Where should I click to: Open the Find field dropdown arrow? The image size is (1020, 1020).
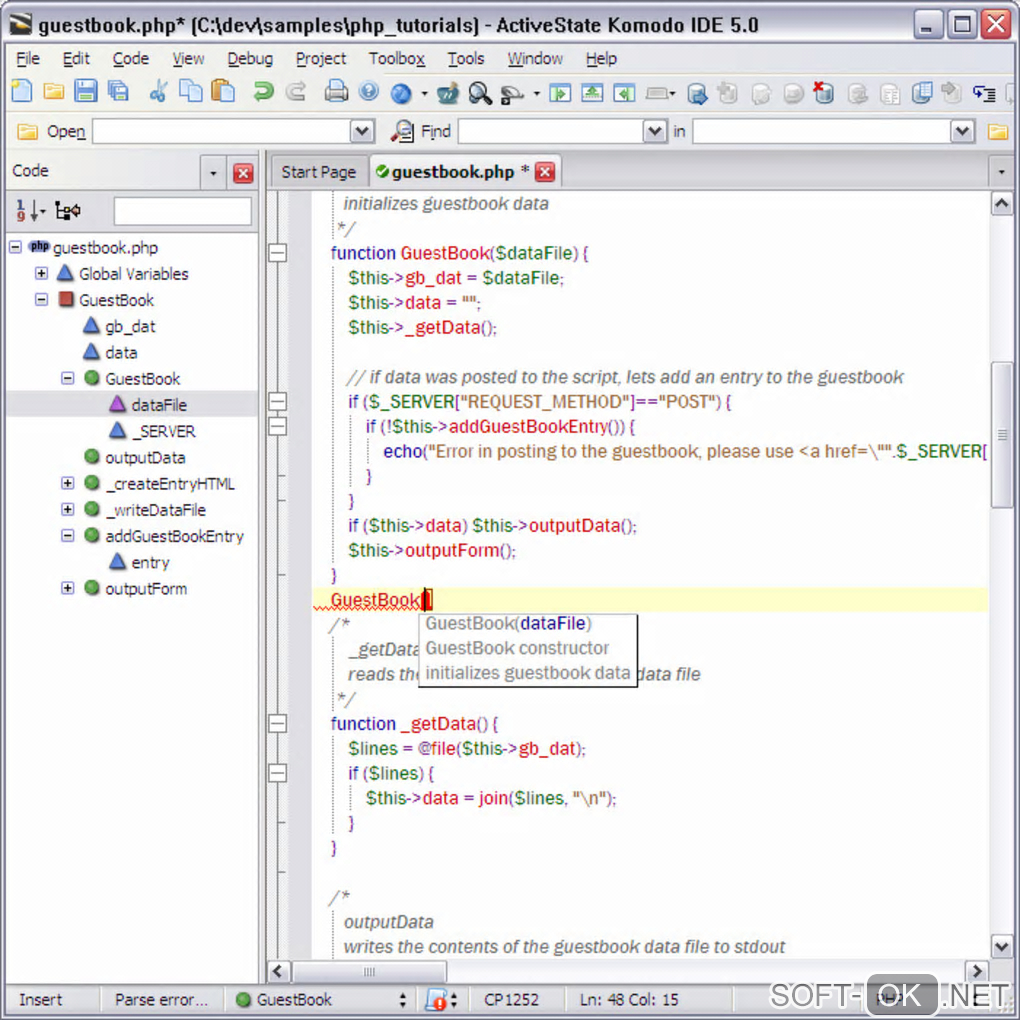coord(654,131)
